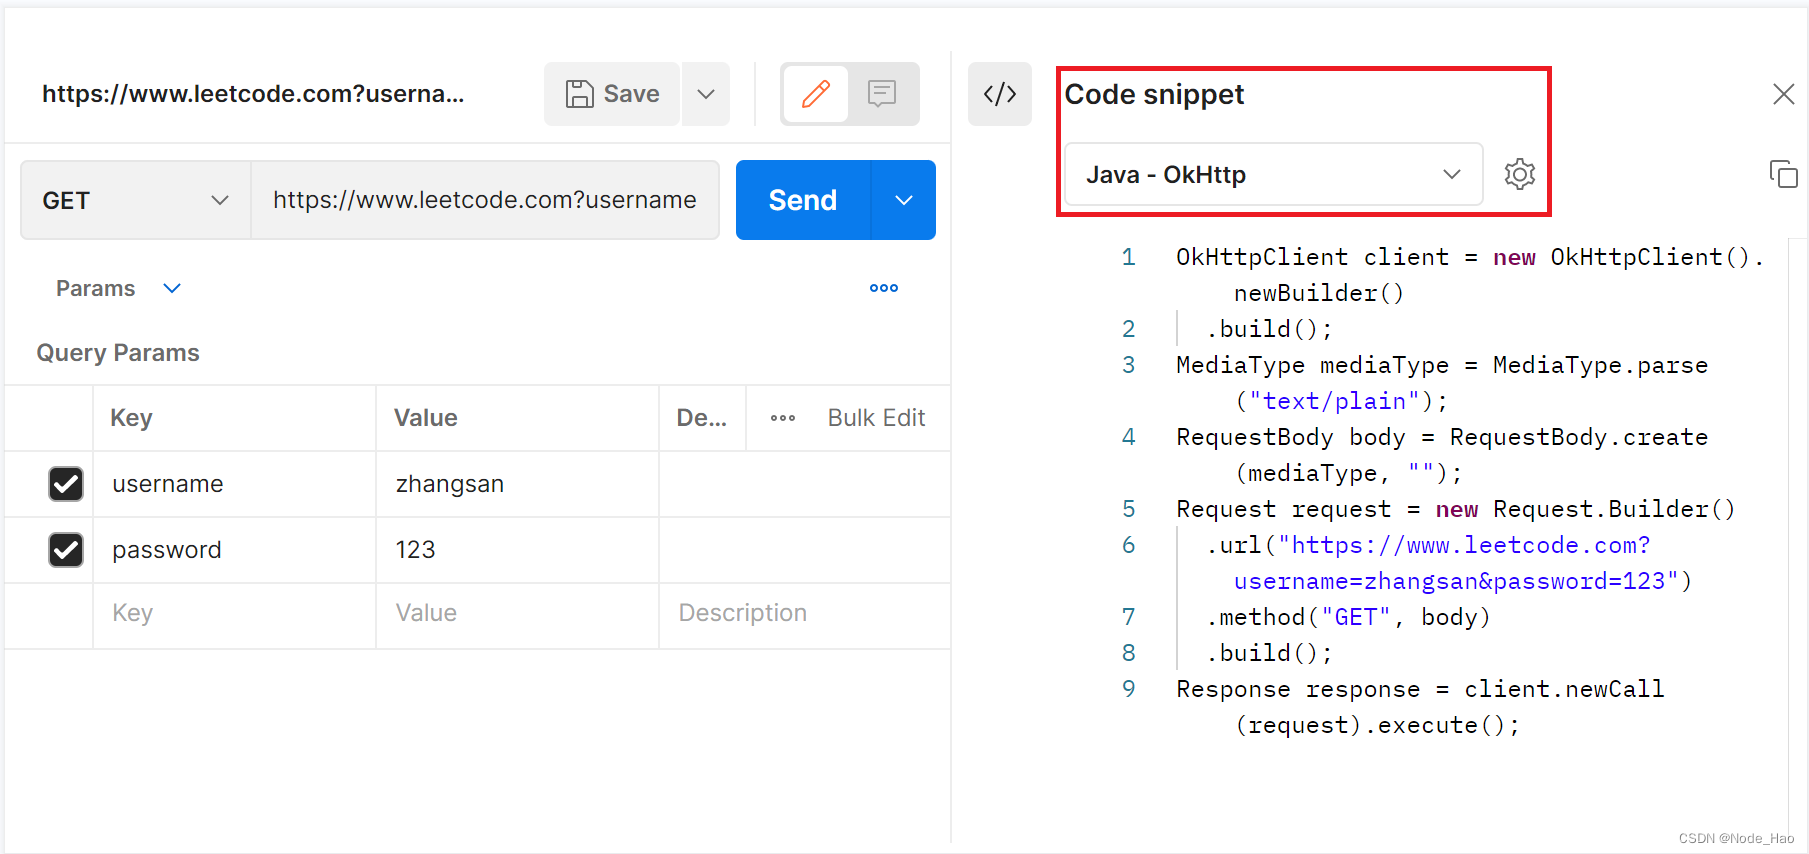
Task: Click code line number 9
Action: tap(1128, 689)
